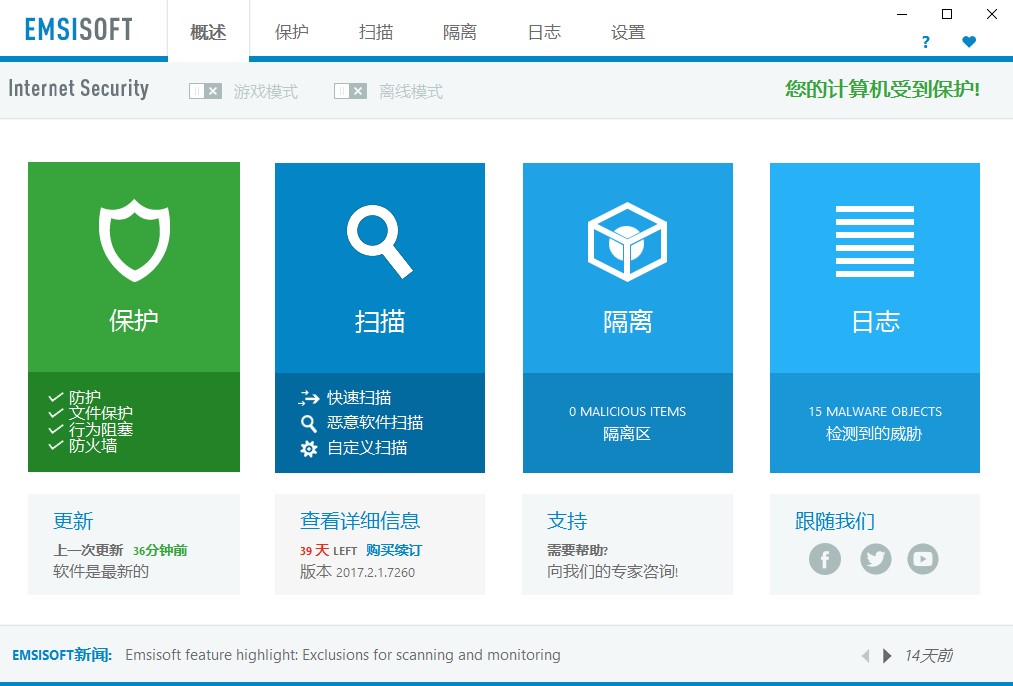1013x686 pixels.
Task: Open the Emsisoft YouTube channel
Action: [x=923, y=559]
